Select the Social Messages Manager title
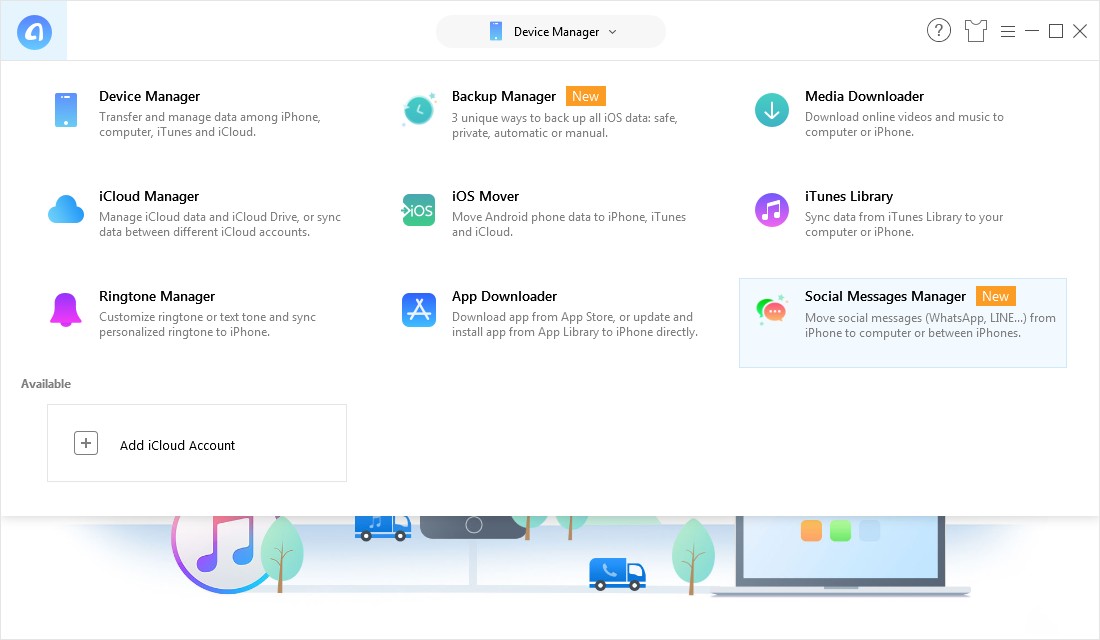The image size is (1100, 640). pos(885,296)
